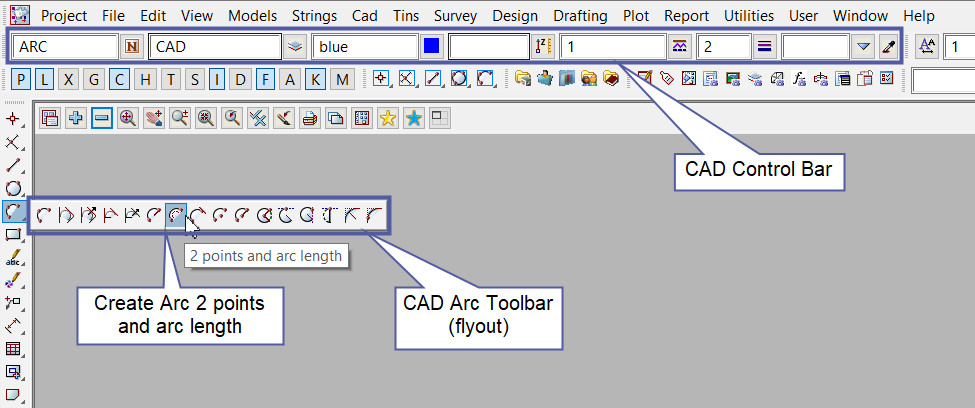975x408 pixels.
Task: Toggle the F snap button
Action: point(266,80)
